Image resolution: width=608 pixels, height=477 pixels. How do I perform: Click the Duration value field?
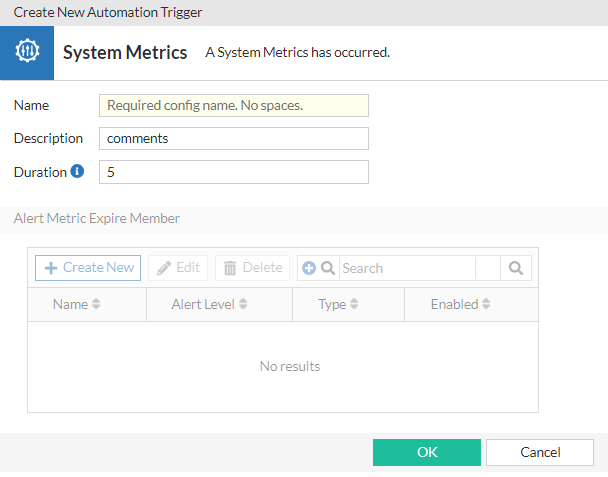pos(234,172)
